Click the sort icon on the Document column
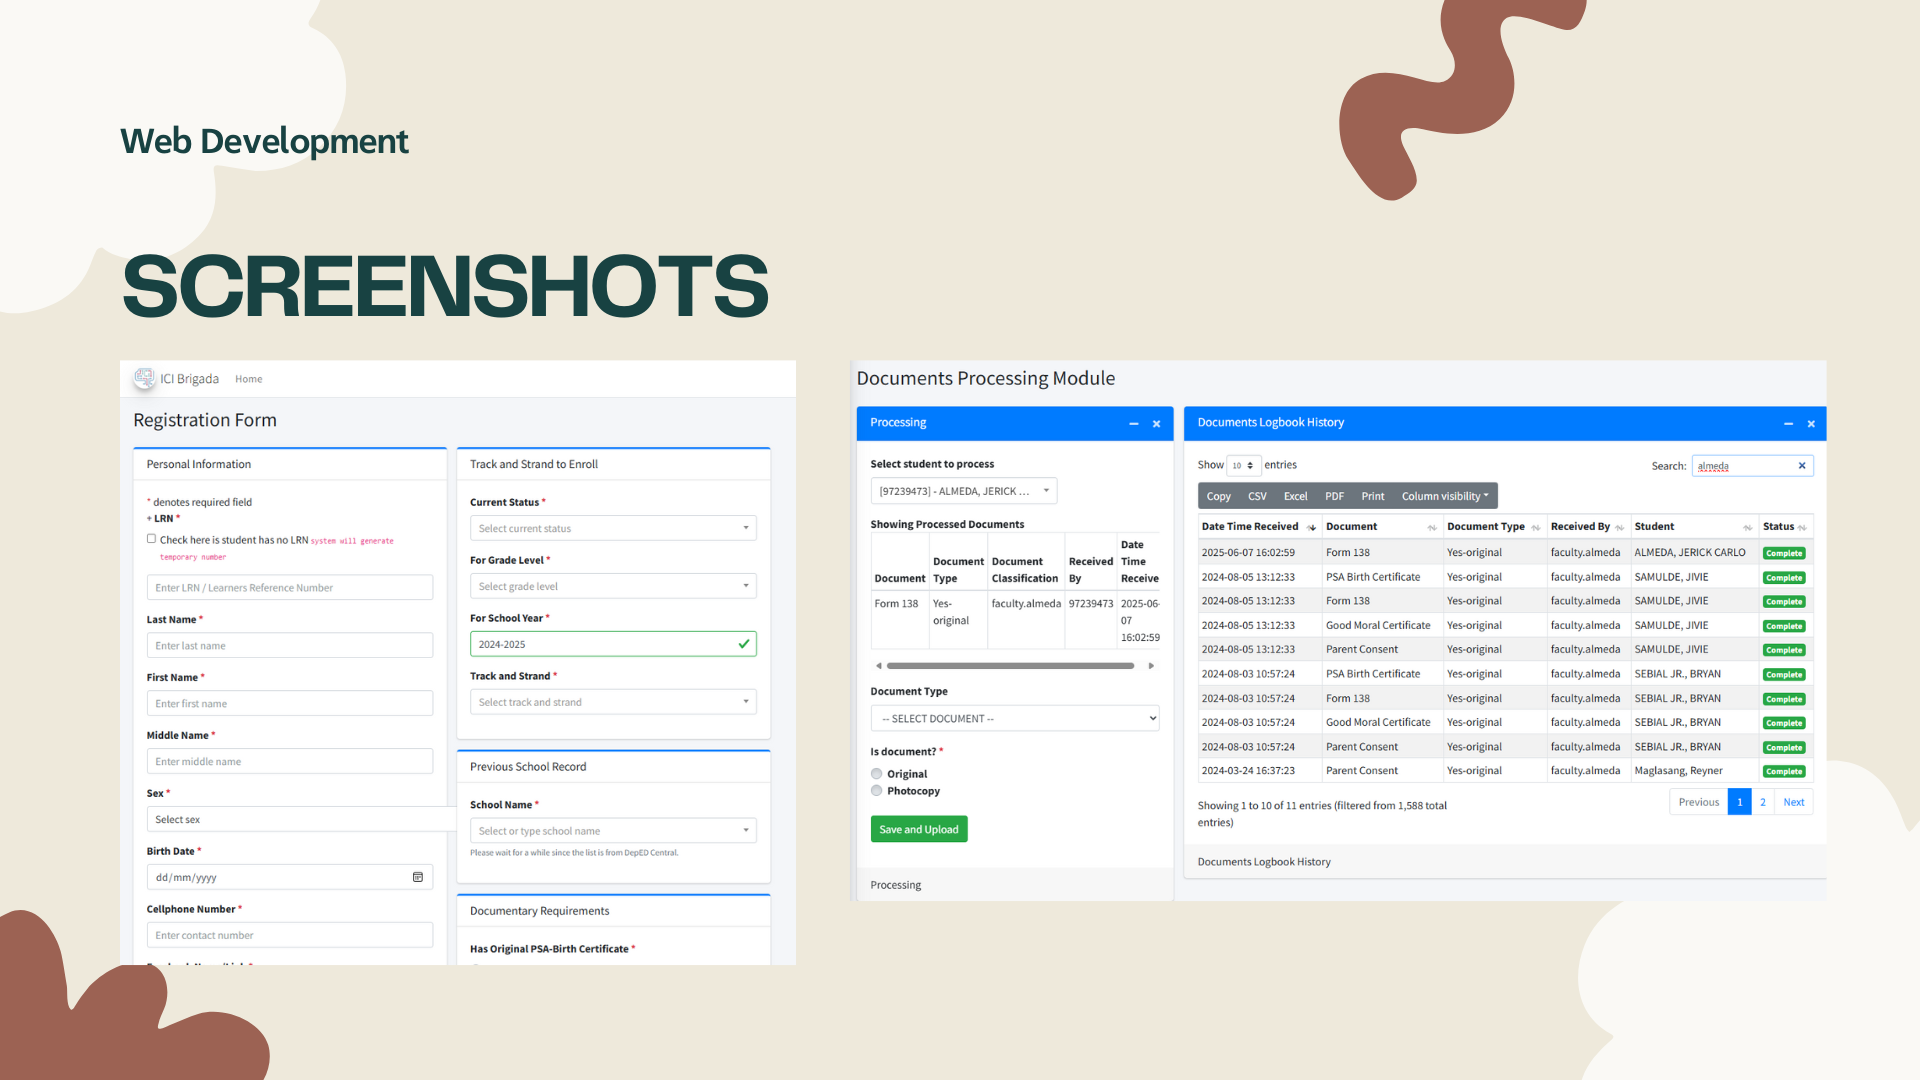The width and height of the screenshot is (1920, 1080). coord(1432,527)
